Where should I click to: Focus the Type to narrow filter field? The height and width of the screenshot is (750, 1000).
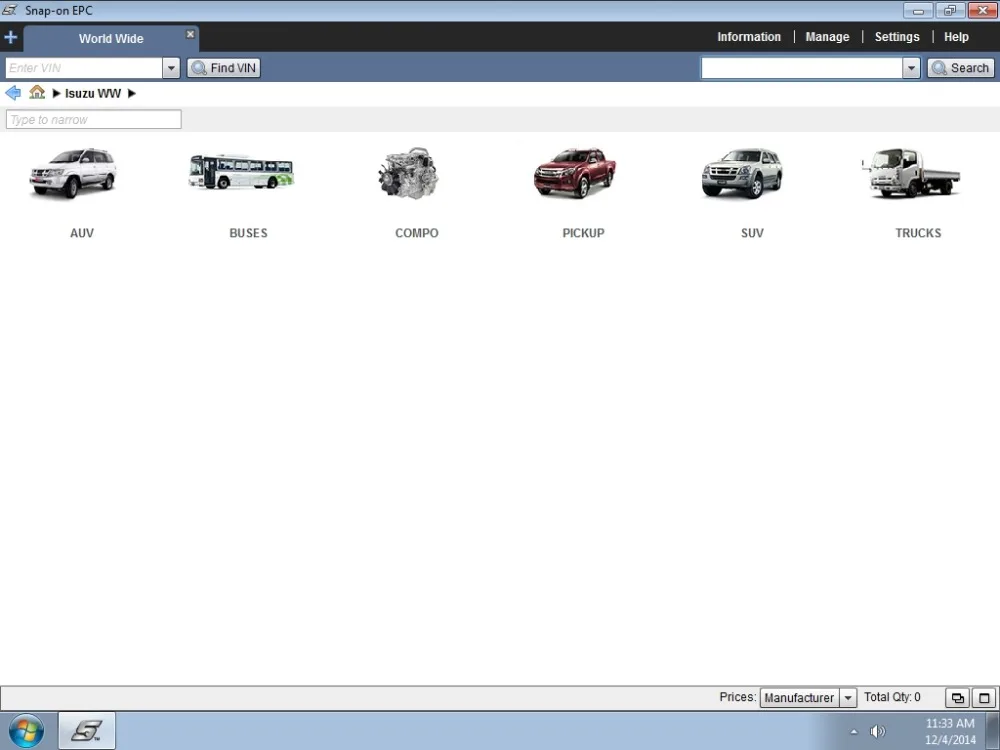tap(94, 119)
